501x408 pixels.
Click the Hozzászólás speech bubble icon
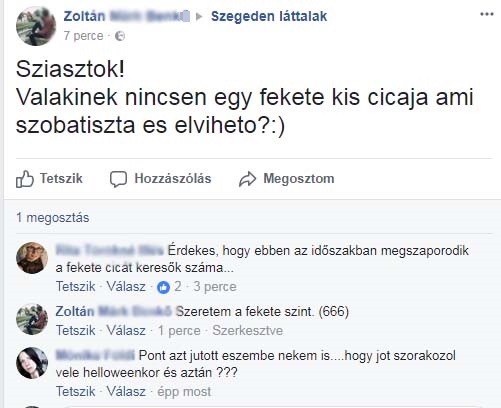[x=118, y=179]
